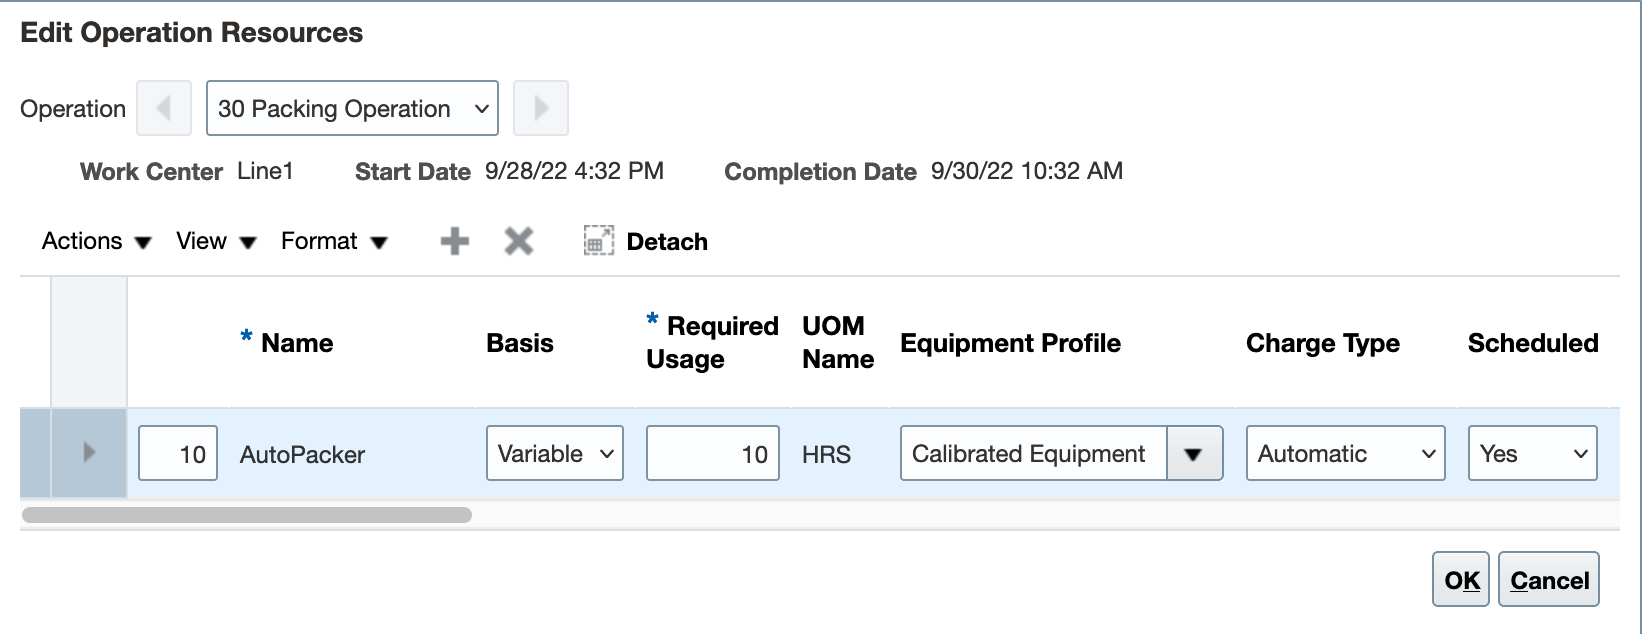The height and width of the screenshot is (634, 1642).
Task: Click the OK button
Action: (x=1461, y=580)
